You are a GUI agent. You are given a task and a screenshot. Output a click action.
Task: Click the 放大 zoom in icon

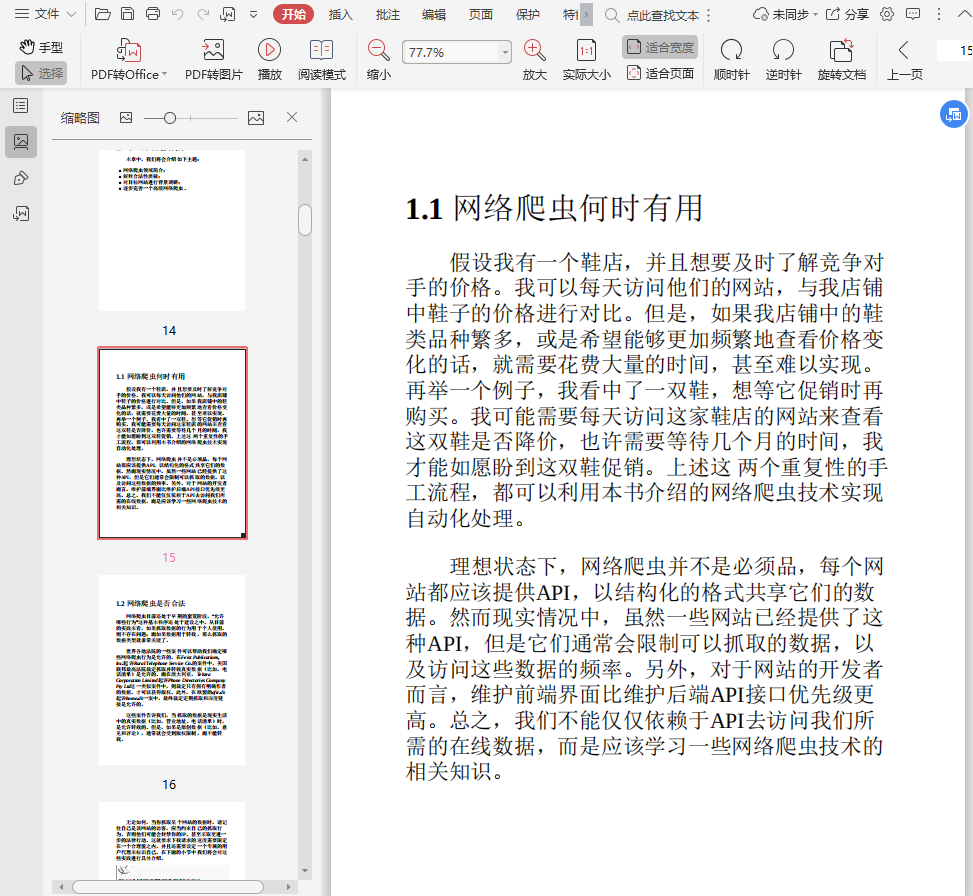click(x=535, y=50)
